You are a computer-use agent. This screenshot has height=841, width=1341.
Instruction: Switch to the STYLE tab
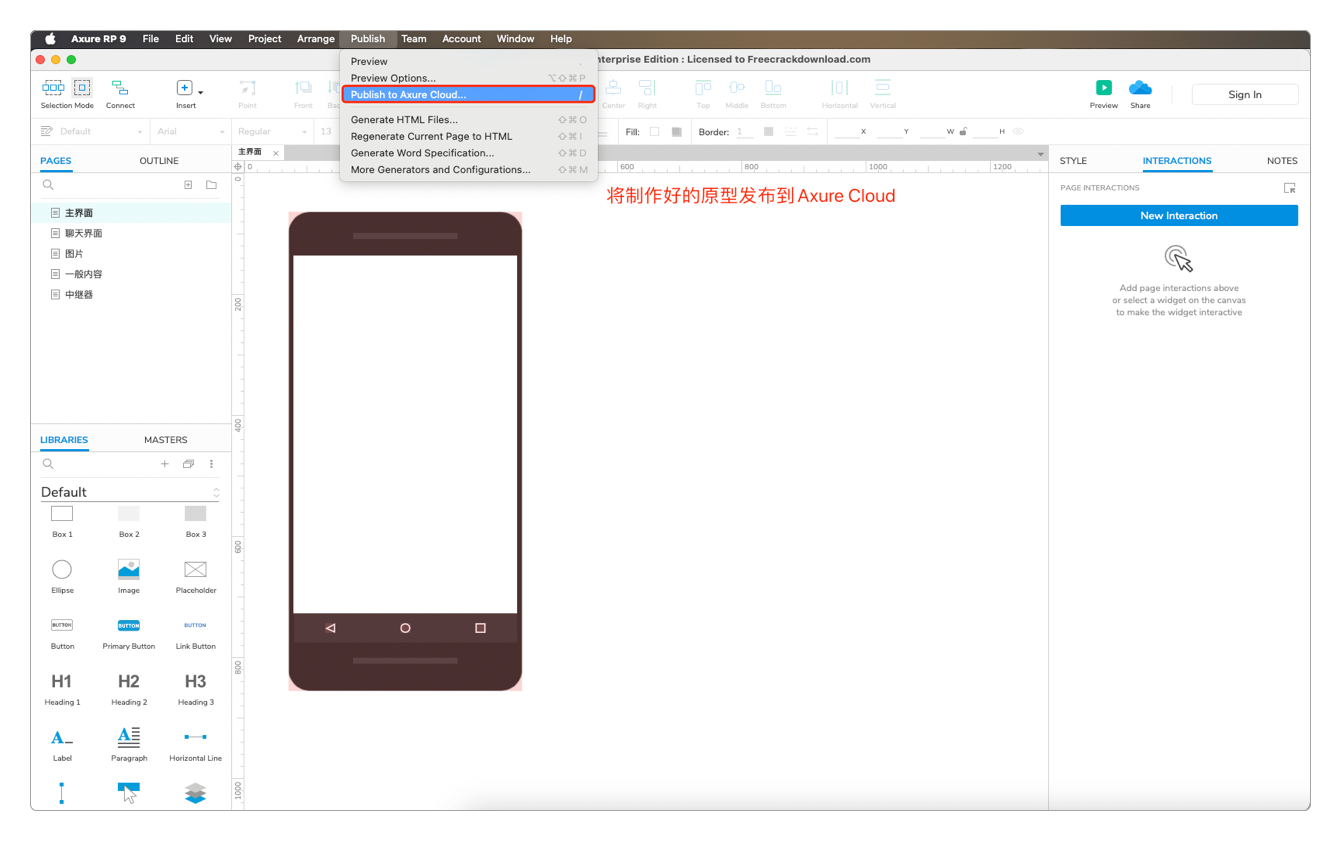pyautogui.click(x=1073, y=160)
